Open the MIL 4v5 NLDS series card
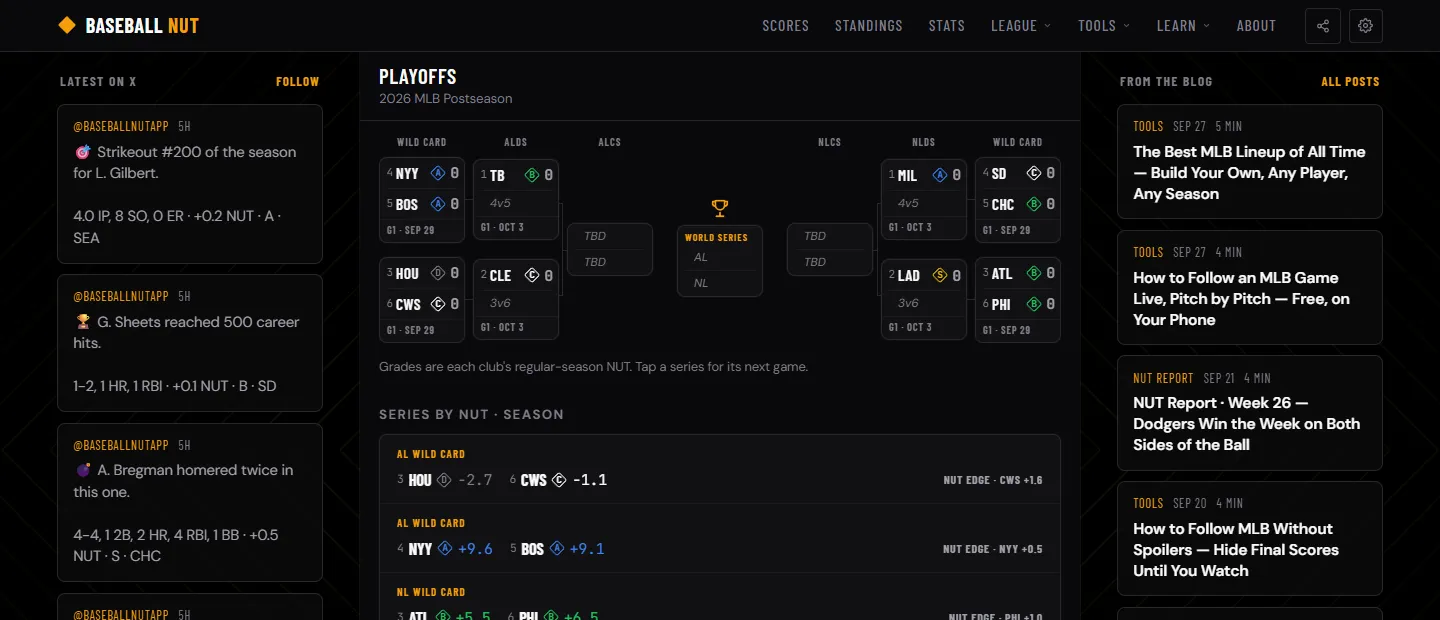1440x620 pixels. pyautogui.click(x=924, y=200)
